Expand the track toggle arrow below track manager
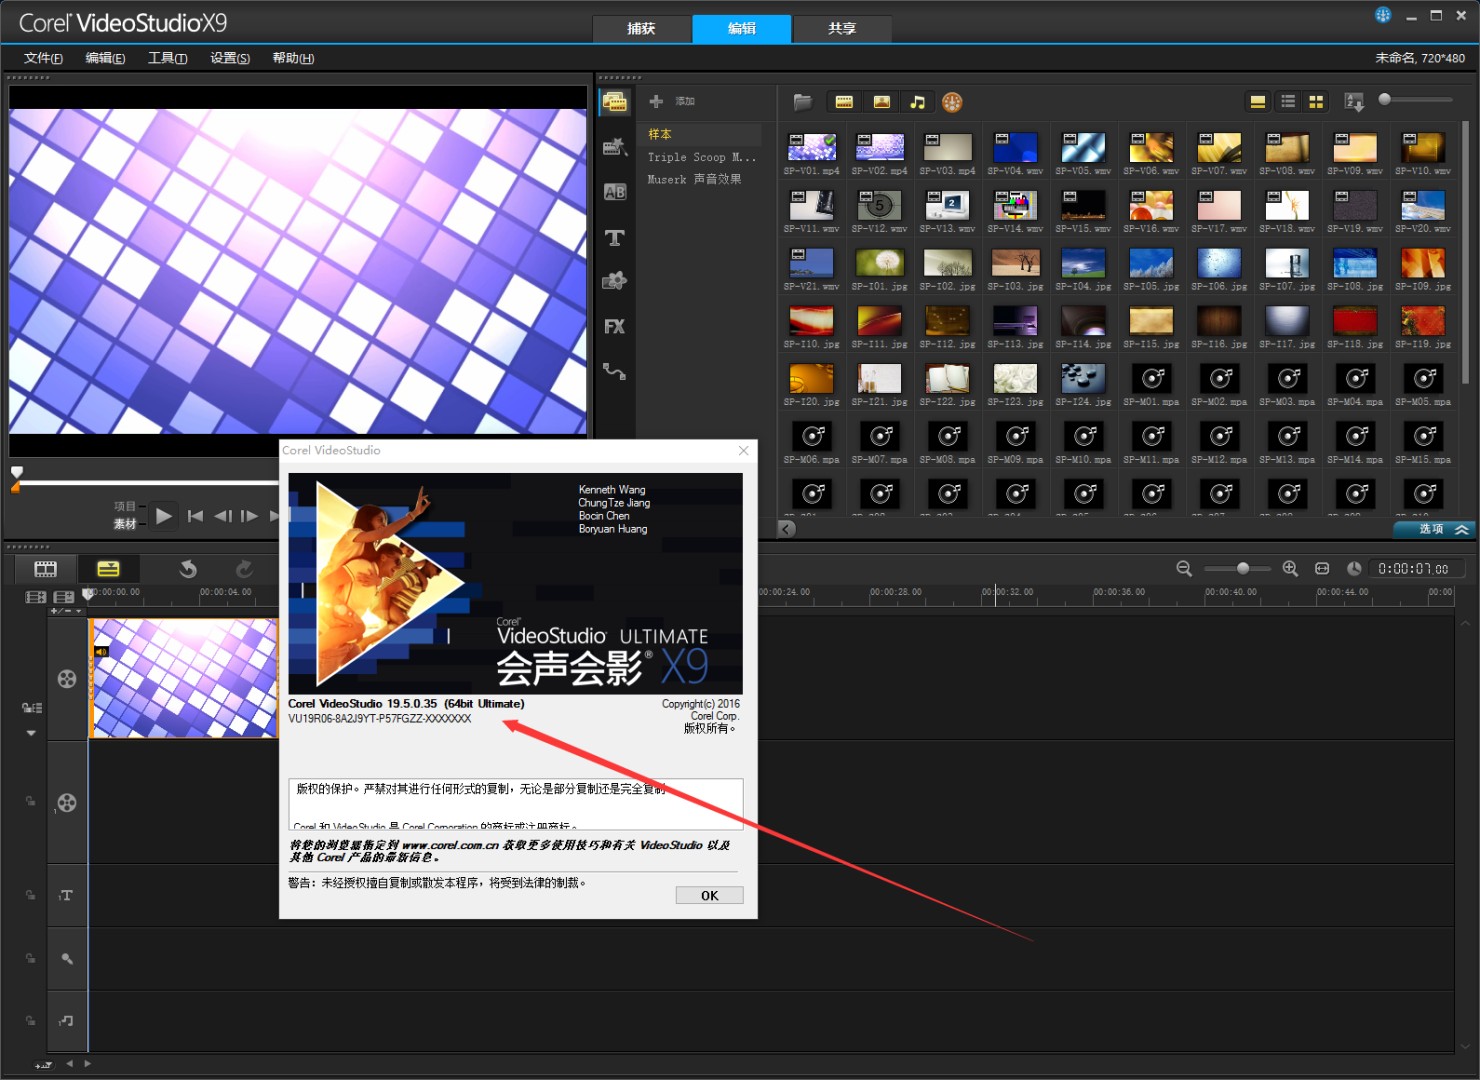 [31, 733]
